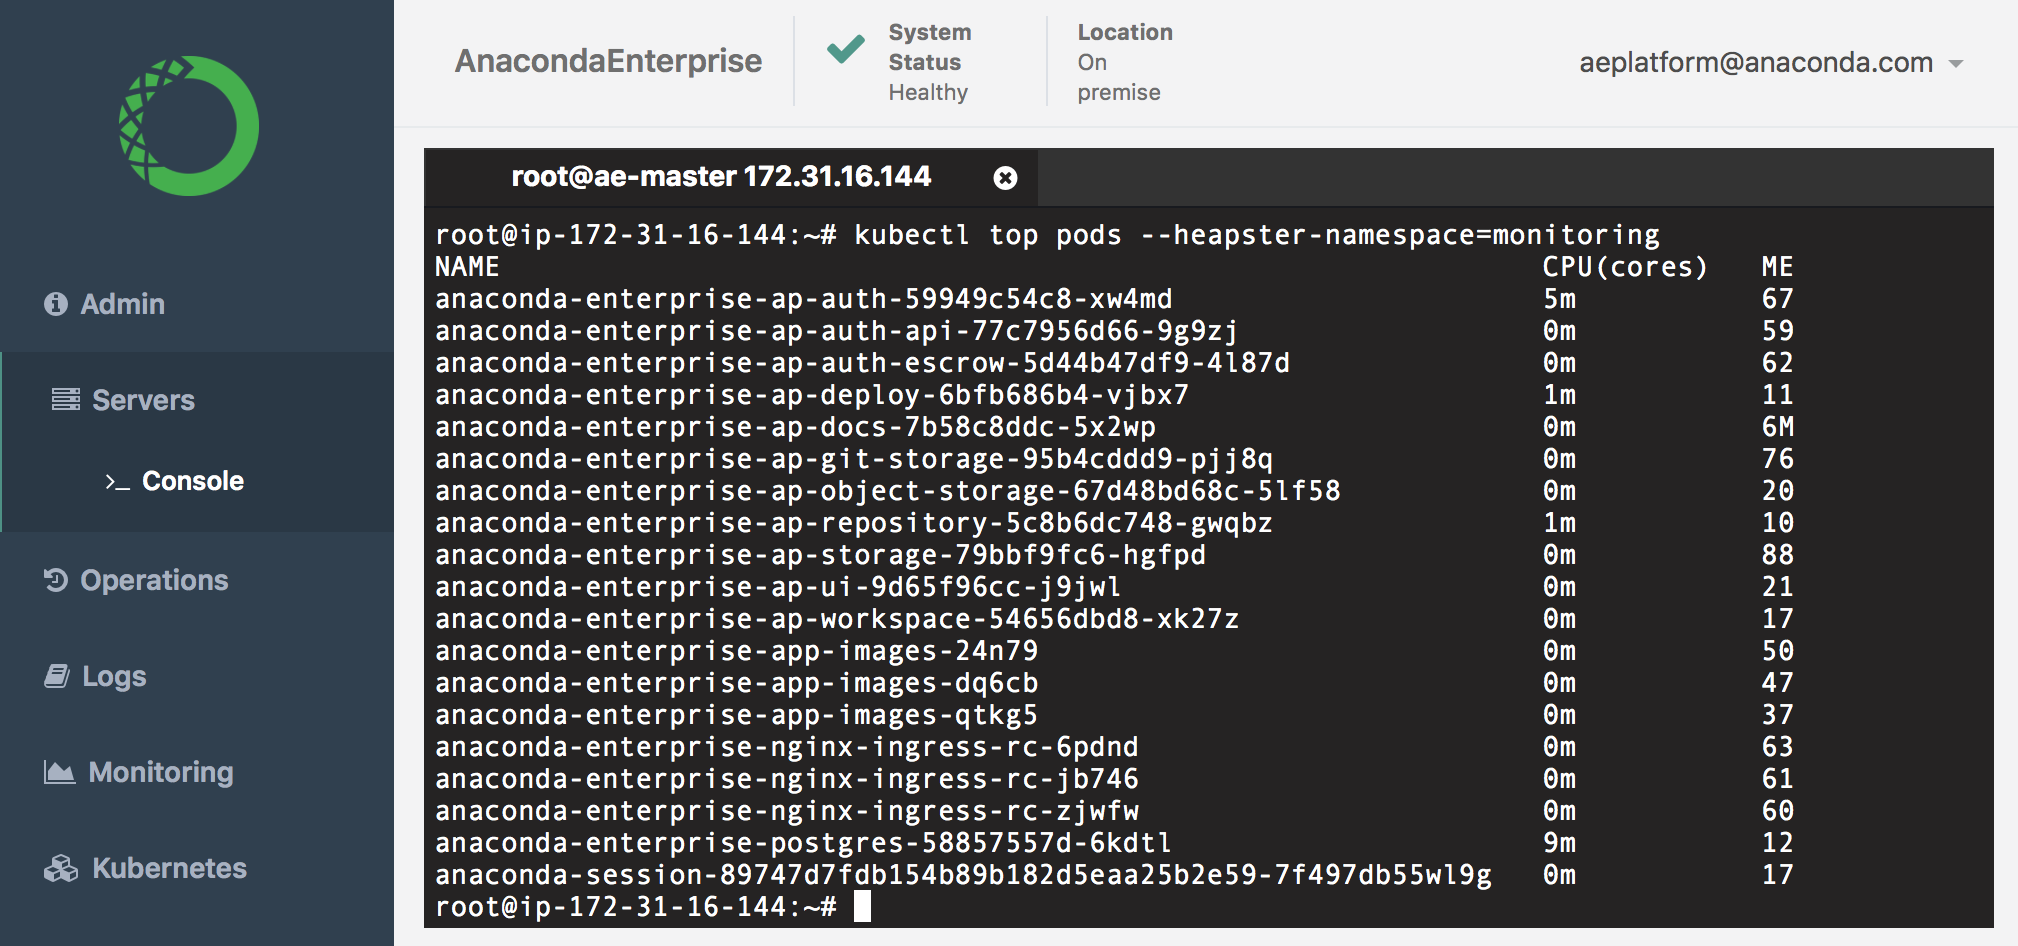
Task: Click the System Status Healthy indicator
Action: coord(929,62)
